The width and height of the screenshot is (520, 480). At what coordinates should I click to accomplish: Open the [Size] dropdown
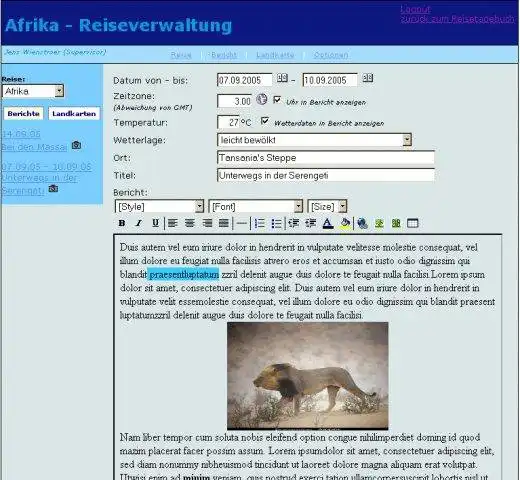pos(327,206)
